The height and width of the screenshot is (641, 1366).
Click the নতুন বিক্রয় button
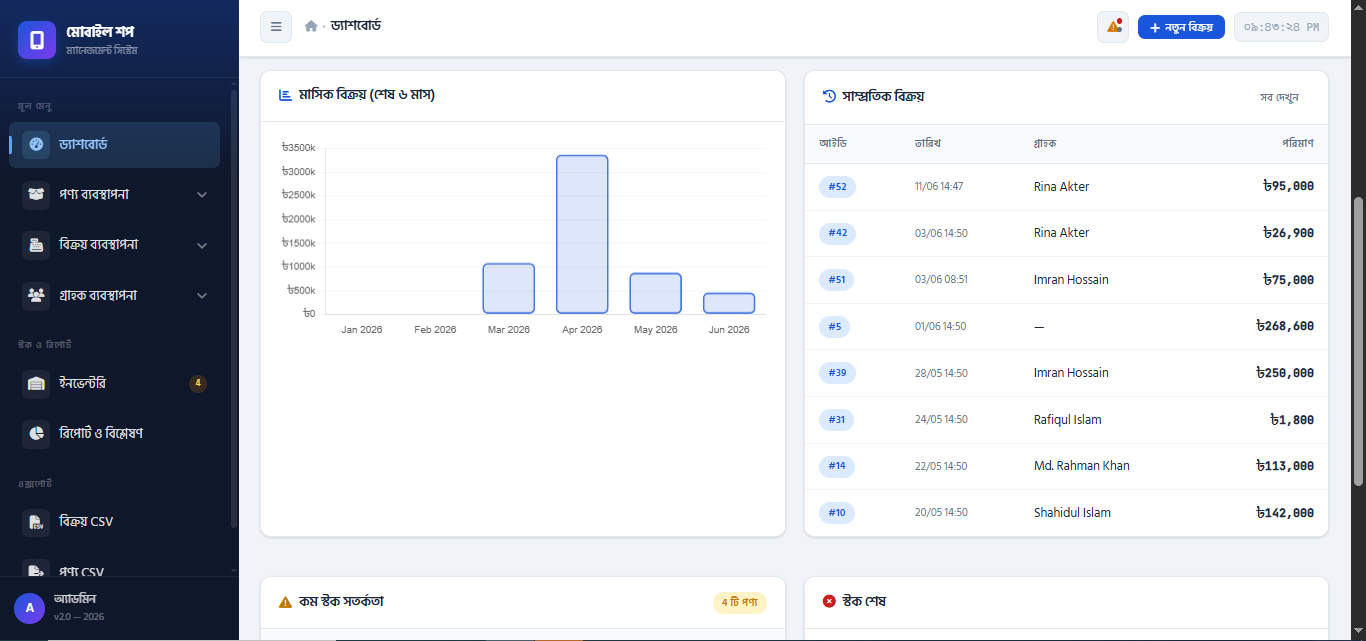(x=1181, y=27)
